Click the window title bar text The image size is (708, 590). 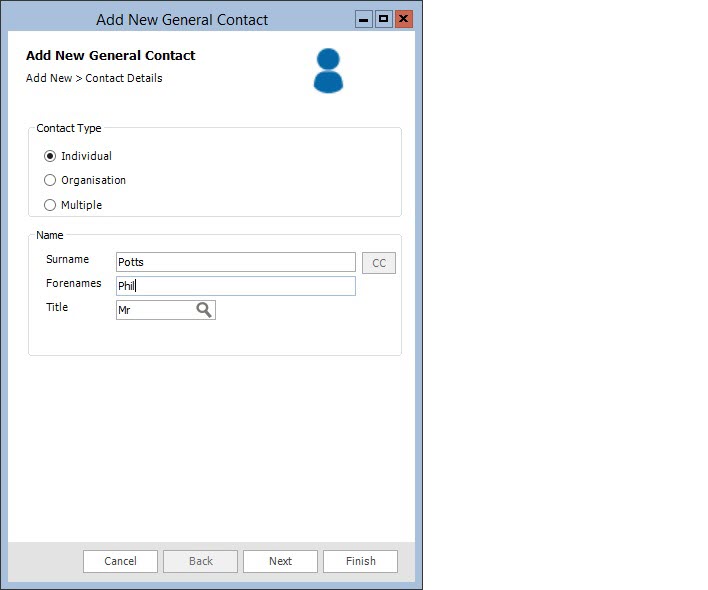[182, 19]
